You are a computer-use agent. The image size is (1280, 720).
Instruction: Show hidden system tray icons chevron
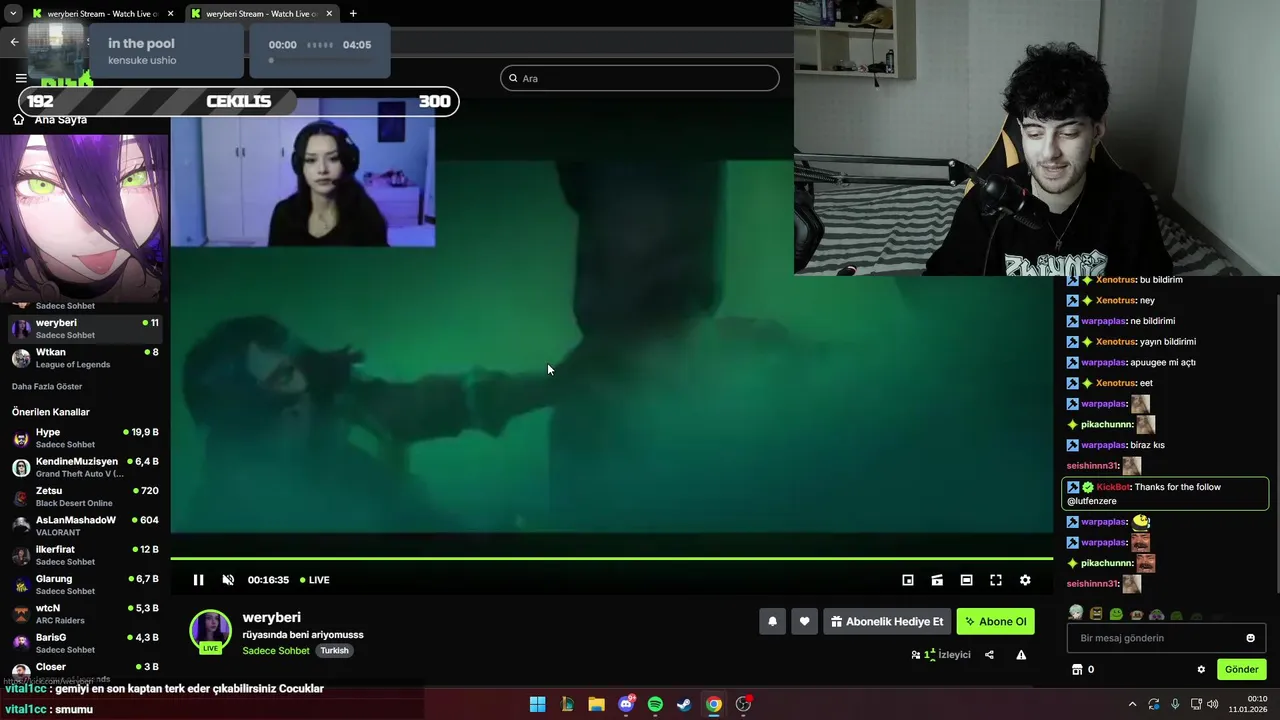point(1132,704)
